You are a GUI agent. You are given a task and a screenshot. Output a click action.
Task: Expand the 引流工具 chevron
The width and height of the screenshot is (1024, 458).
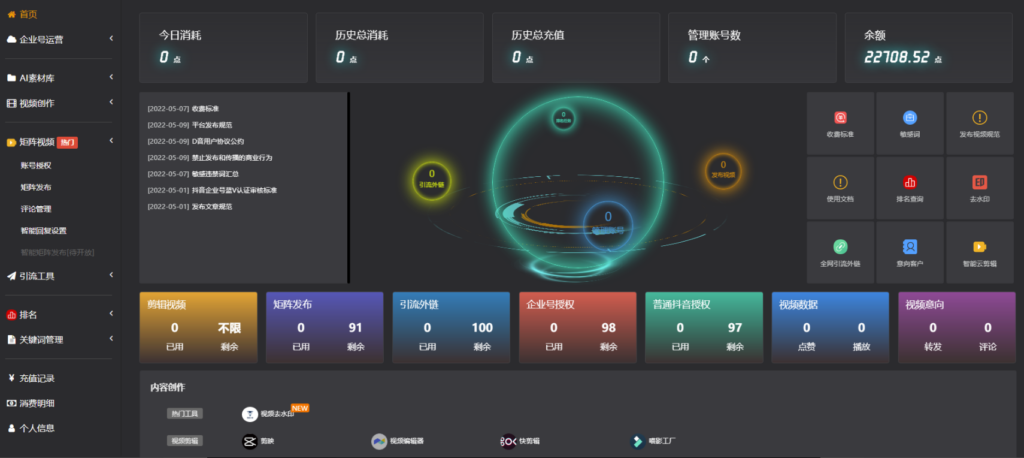coord(111,275)
